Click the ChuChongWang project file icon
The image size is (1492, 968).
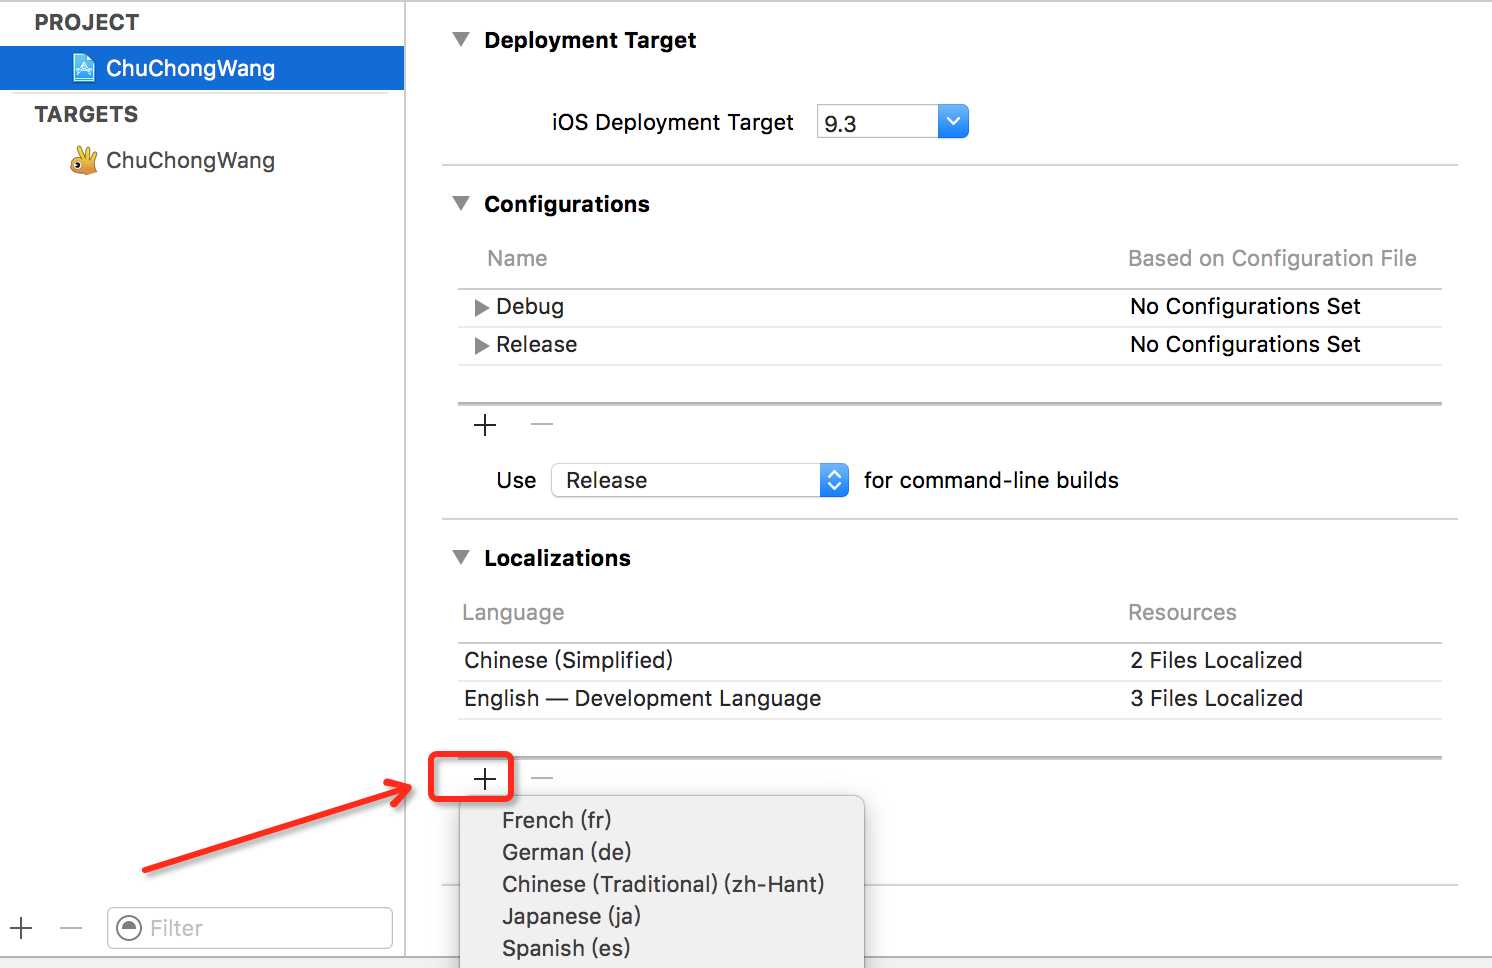[84, 68]
